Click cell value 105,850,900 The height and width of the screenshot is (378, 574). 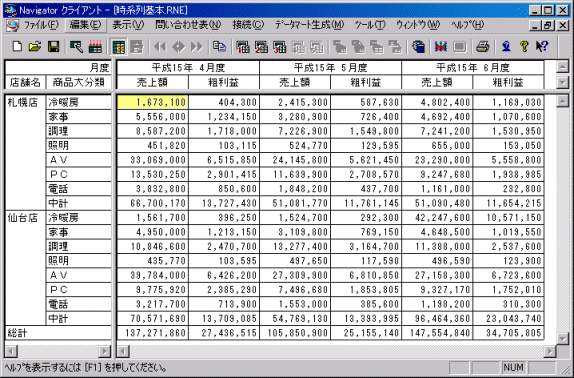295,333
